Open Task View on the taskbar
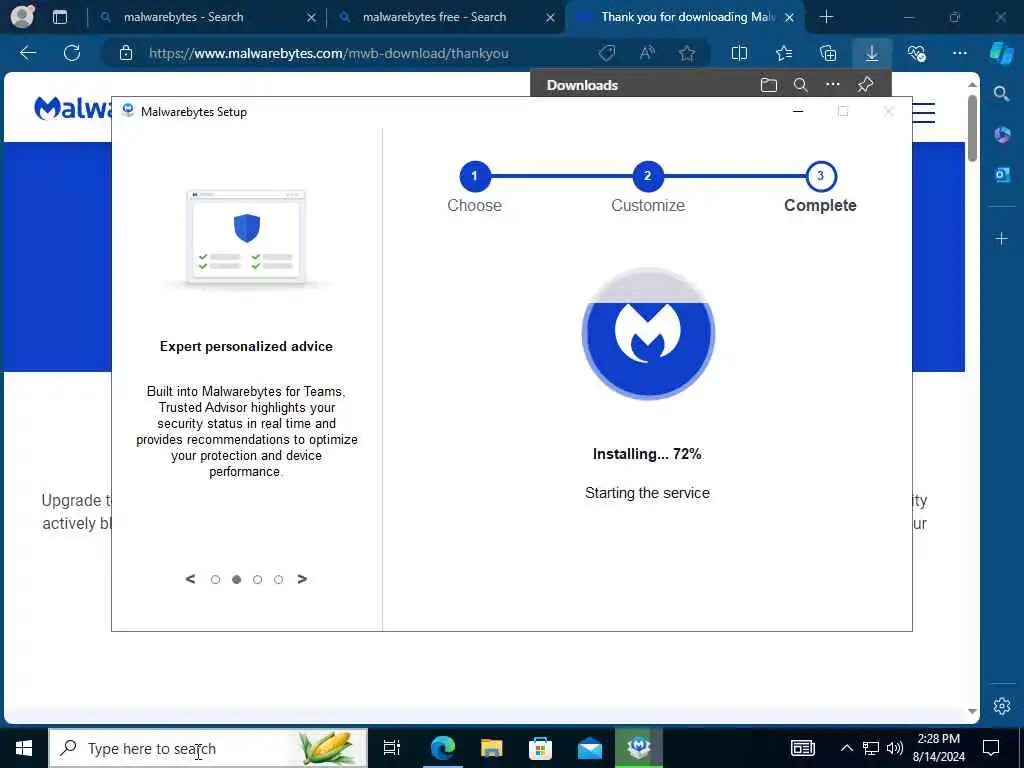 click(391, 748)
